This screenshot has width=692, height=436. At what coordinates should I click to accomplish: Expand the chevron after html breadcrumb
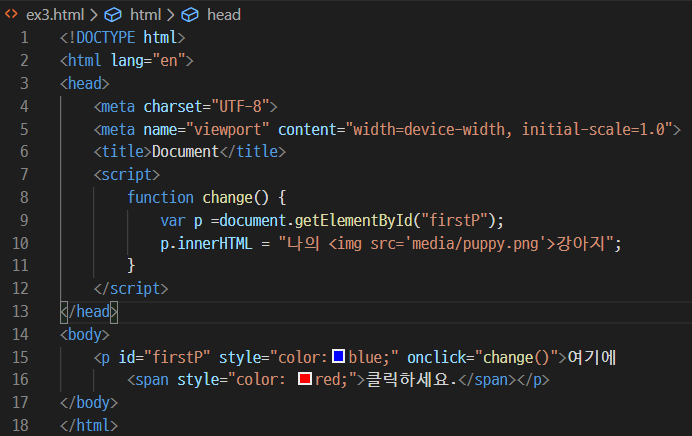pos(170,15)
